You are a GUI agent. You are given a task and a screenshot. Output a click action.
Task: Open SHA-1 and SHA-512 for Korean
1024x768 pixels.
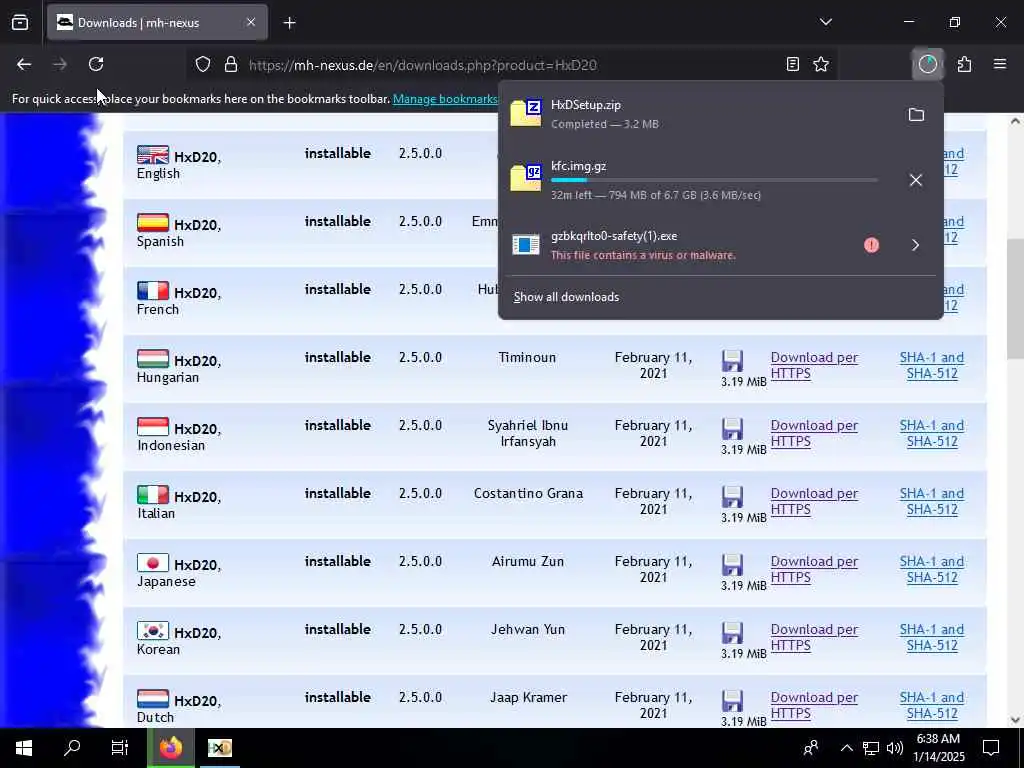[932, 637]
